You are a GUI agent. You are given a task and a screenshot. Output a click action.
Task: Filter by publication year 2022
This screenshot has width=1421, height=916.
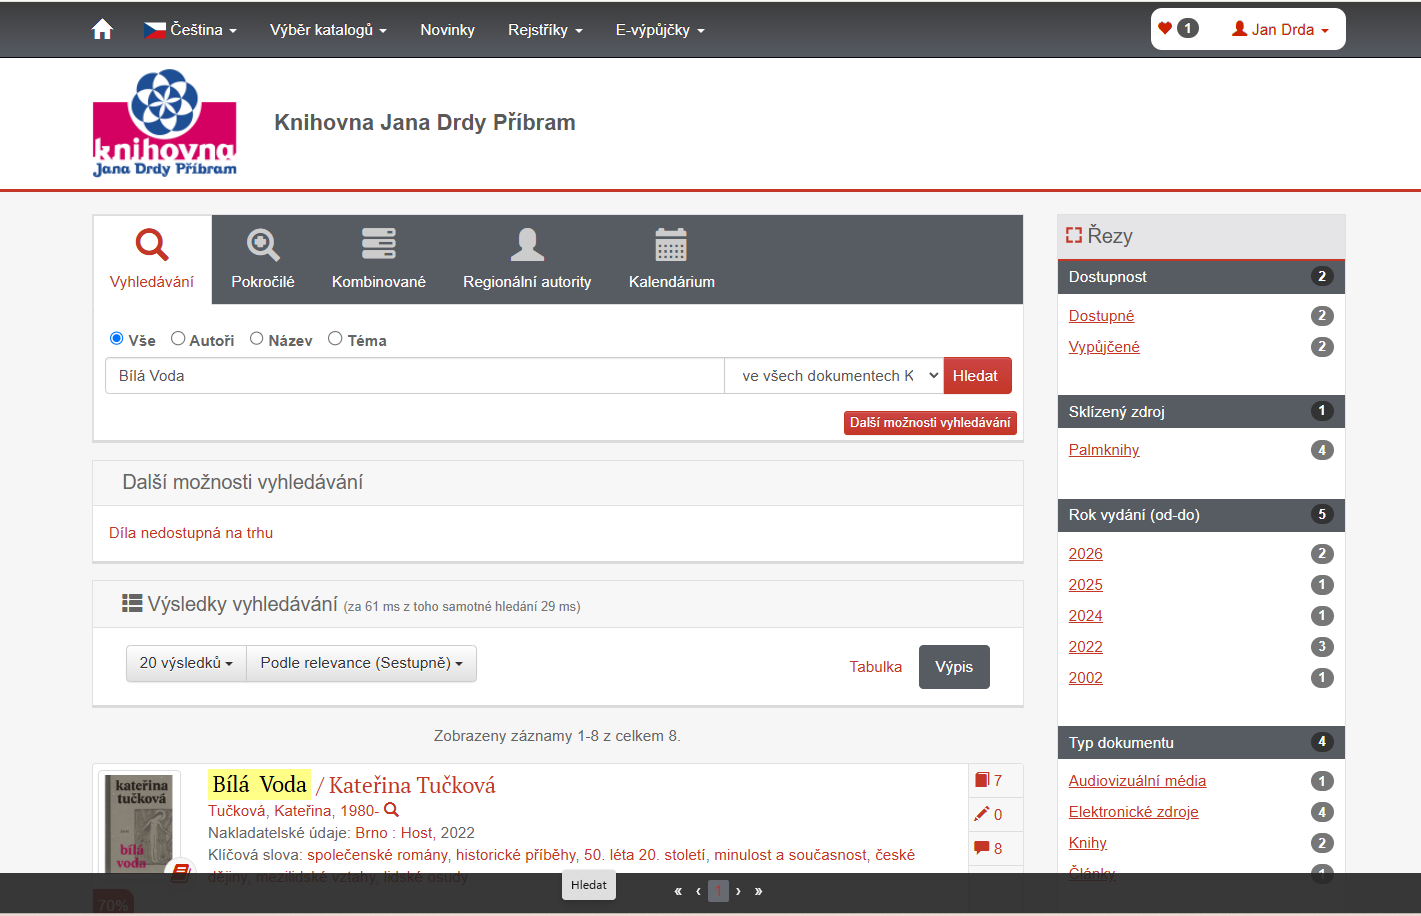[1085, 647]
